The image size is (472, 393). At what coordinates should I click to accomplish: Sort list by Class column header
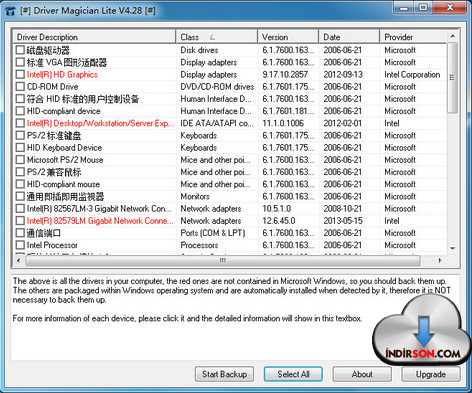coord(217,37)
